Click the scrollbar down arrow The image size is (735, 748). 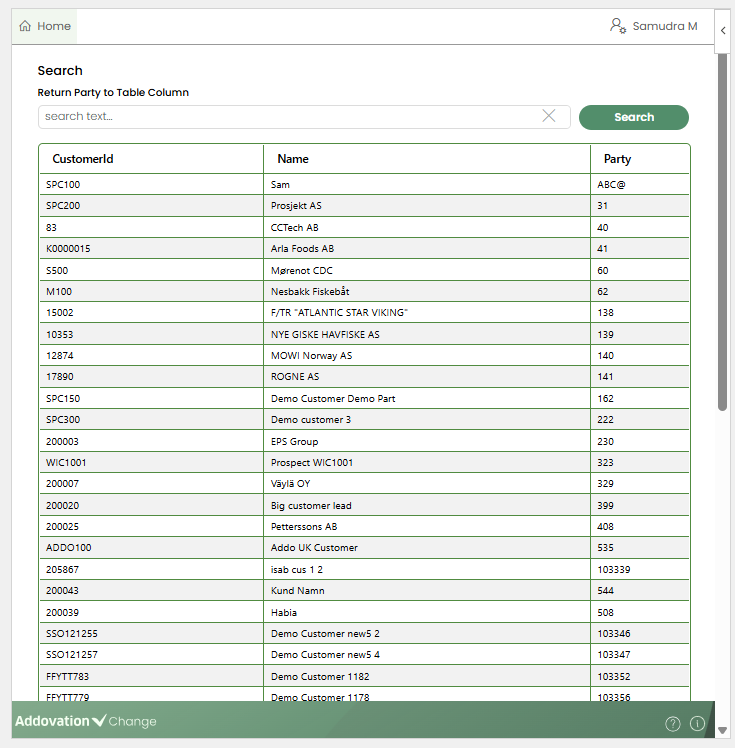[722, 731]
